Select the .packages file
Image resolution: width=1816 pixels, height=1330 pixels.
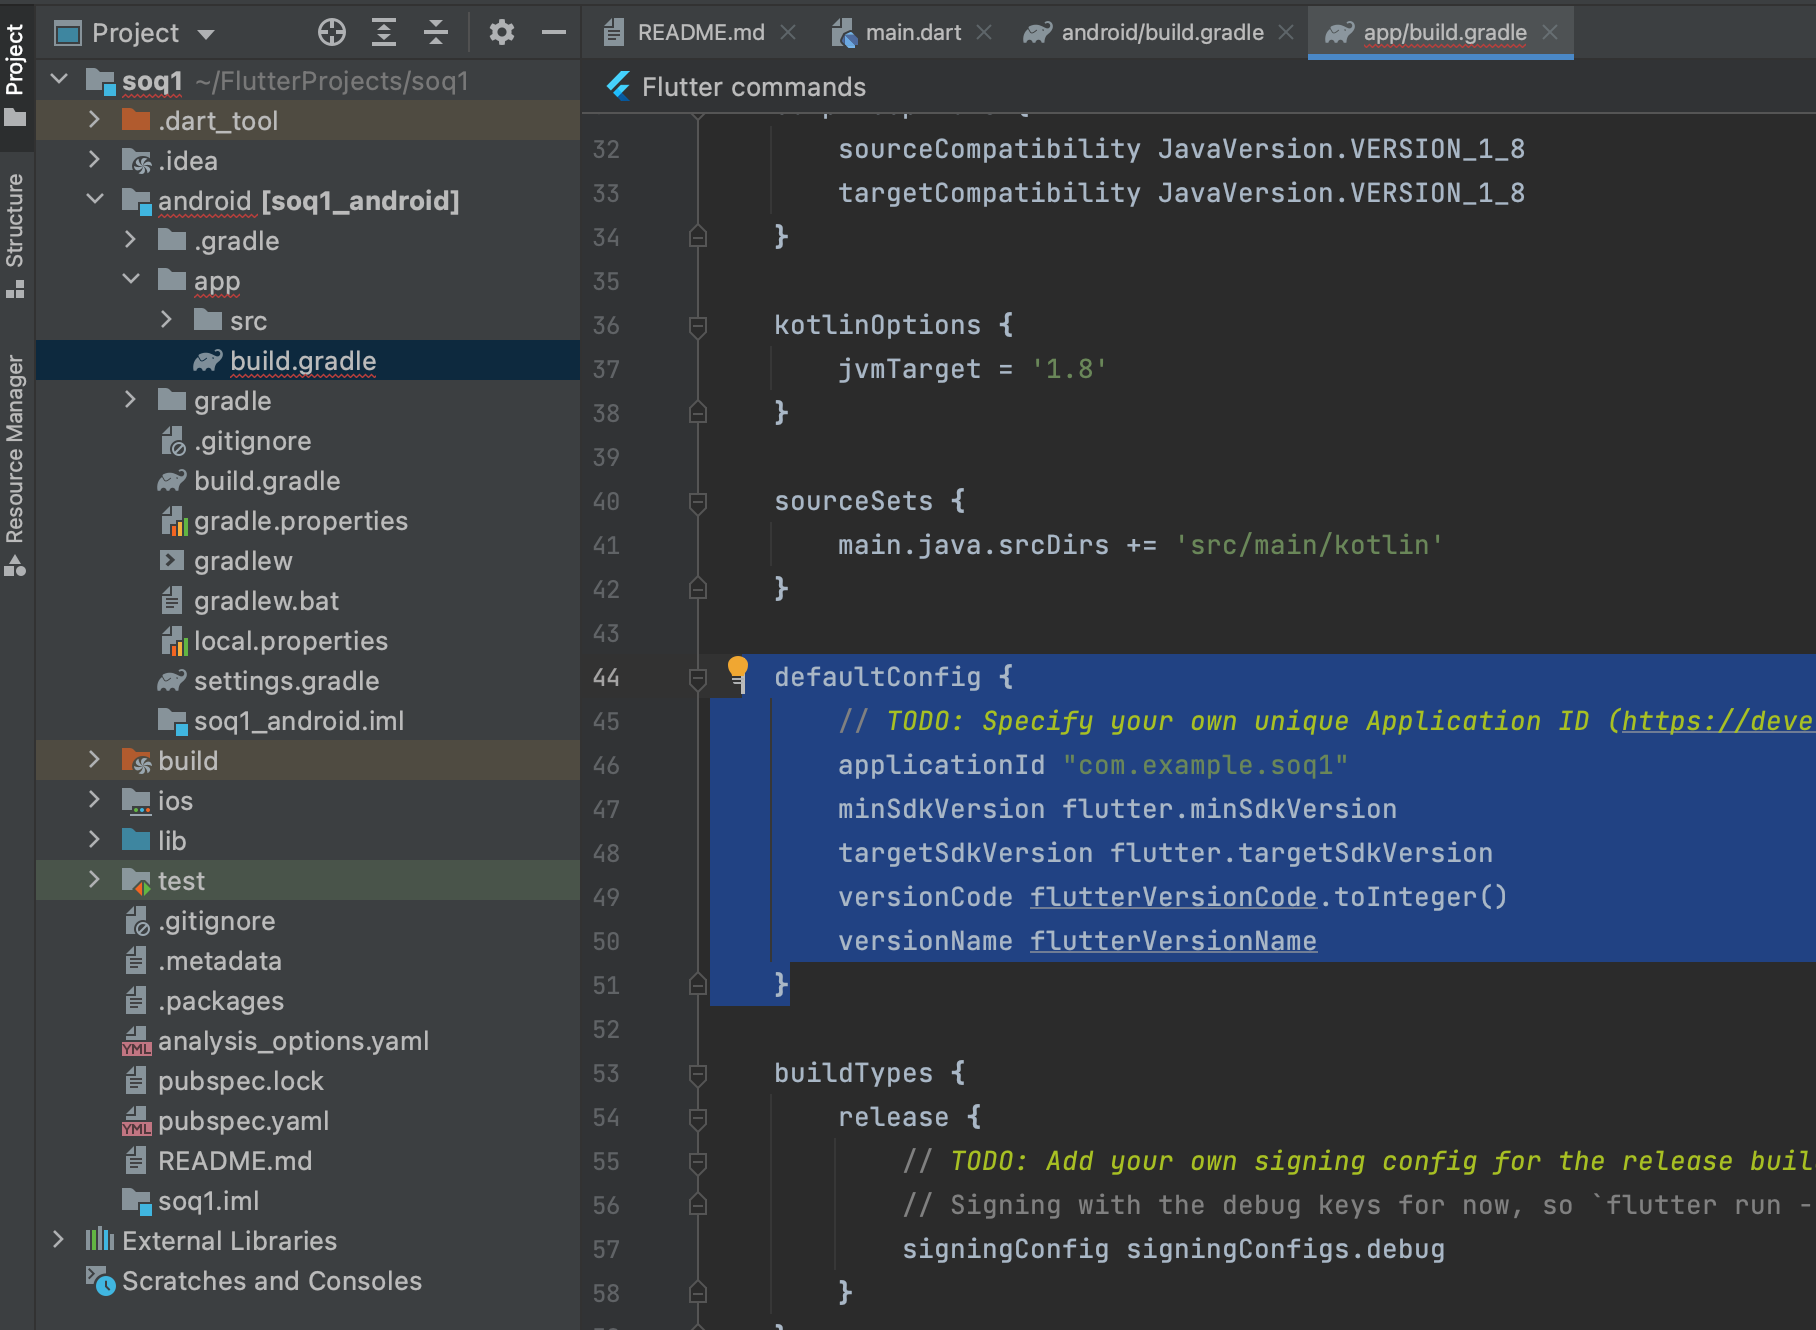tap(308, 1000)
